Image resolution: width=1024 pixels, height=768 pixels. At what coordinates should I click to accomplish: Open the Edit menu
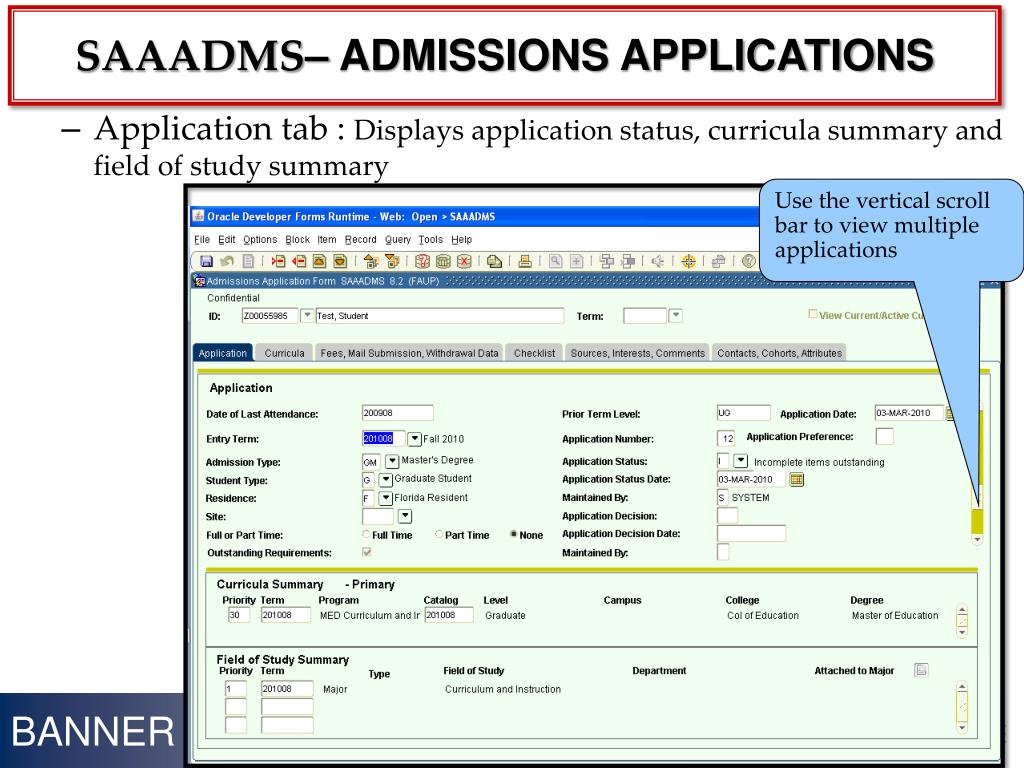[227, 240]
